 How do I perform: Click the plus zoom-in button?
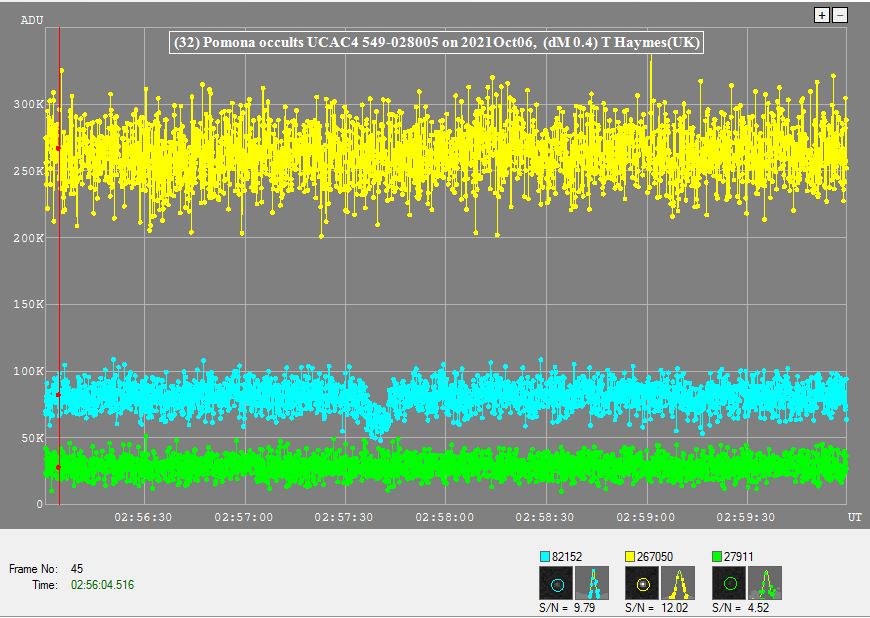tap(822, 15)
